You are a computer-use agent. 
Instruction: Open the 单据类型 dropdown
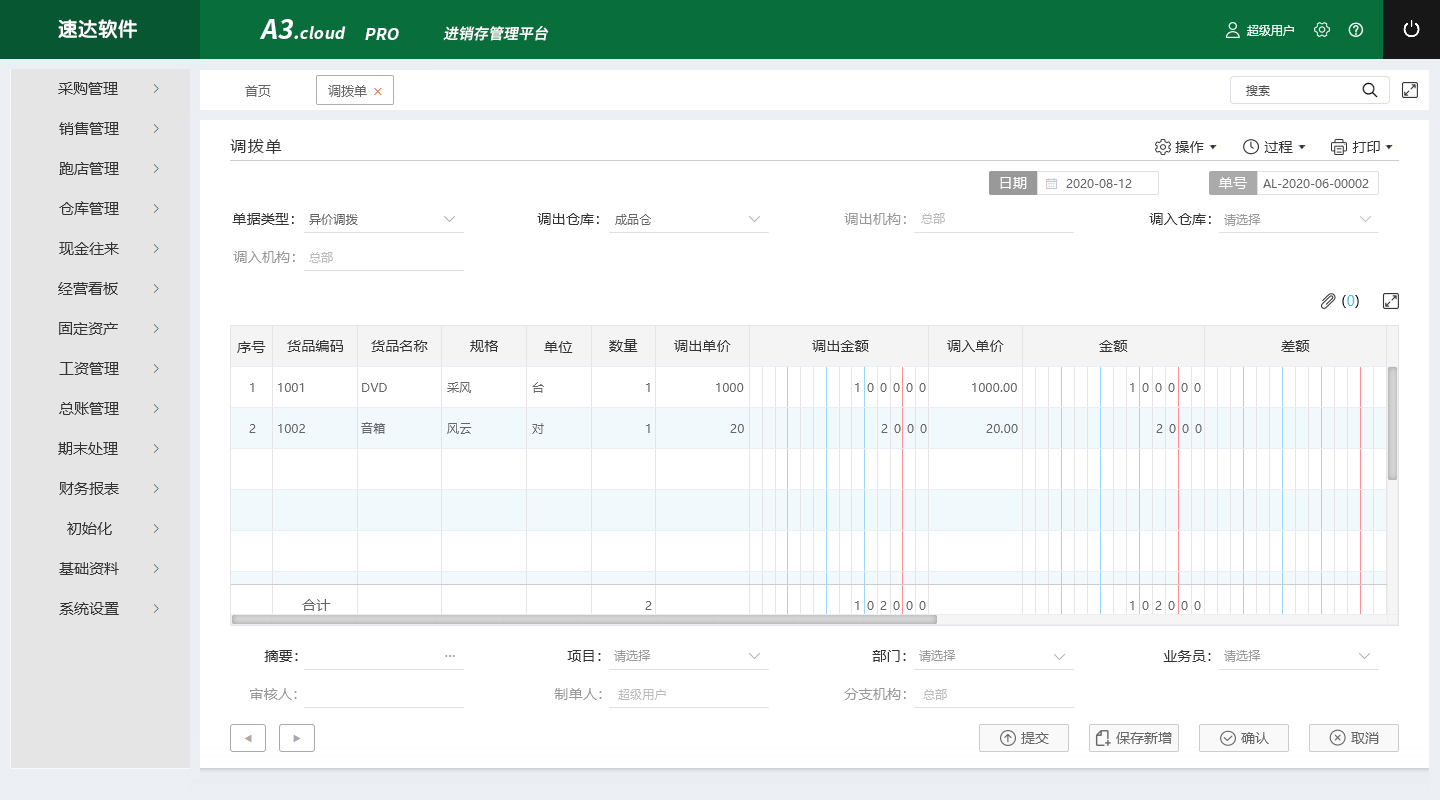(x=384, y=219)
